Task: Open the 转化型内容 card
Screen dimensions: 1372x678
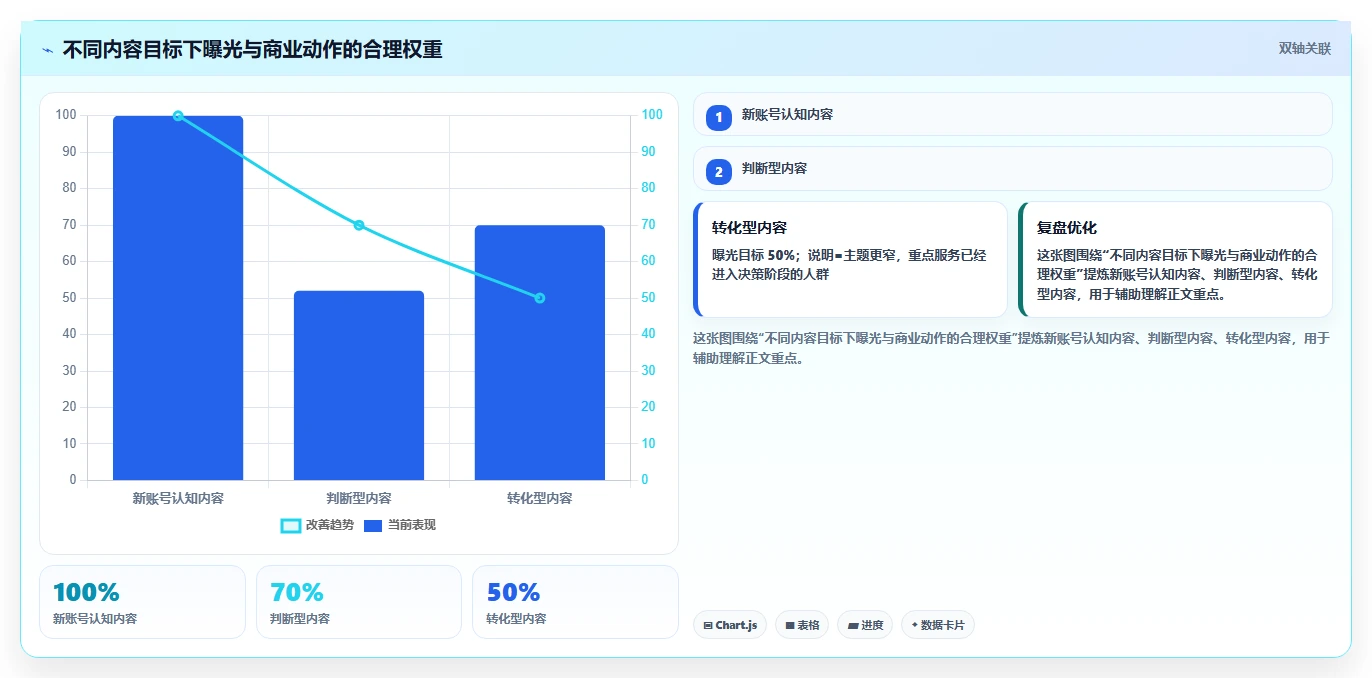Action: pos(850,260)
